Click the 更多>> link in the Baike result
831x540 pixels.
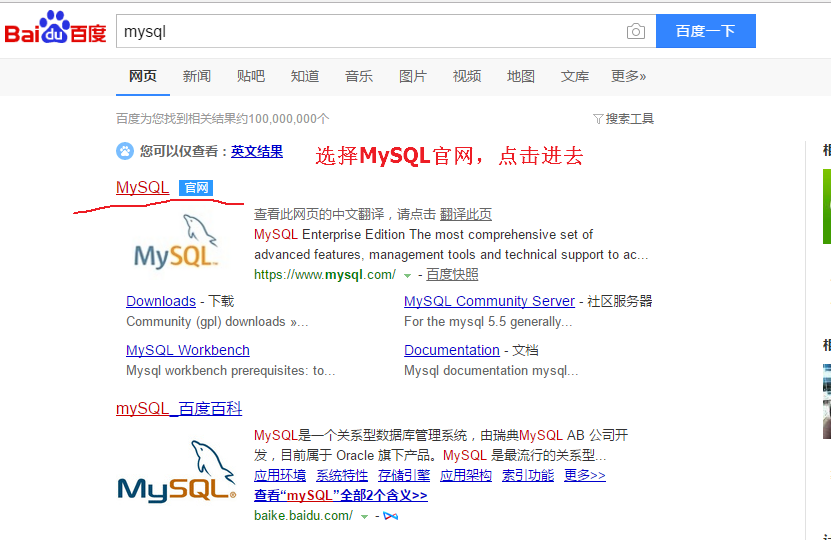tap(585, 475)
